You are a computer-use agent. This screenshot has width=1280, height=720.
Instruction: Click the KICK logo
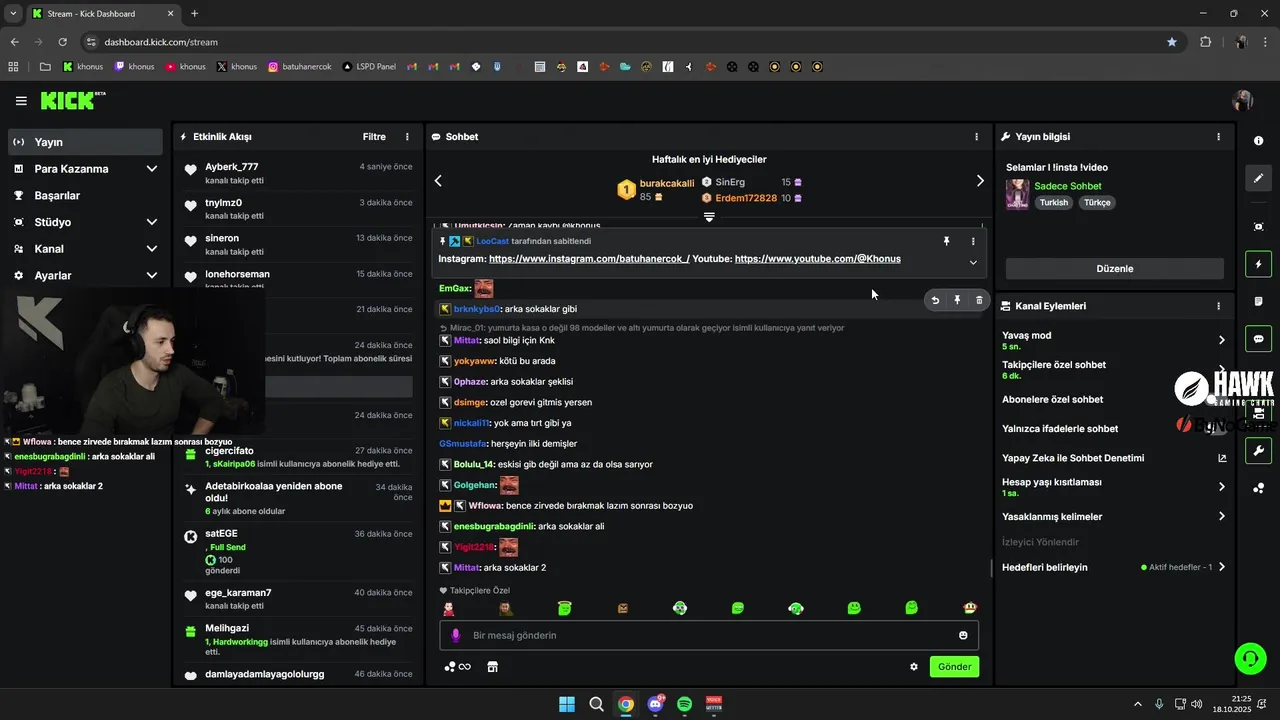tap(72, 100)
